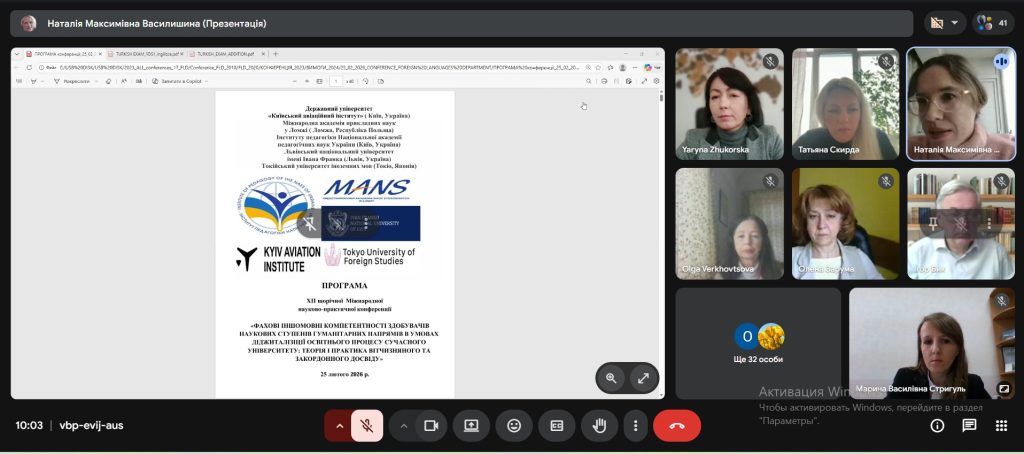Open the chat with everyone panel
The height and width of the screenshot is (454, 1024).
(969, 426)
